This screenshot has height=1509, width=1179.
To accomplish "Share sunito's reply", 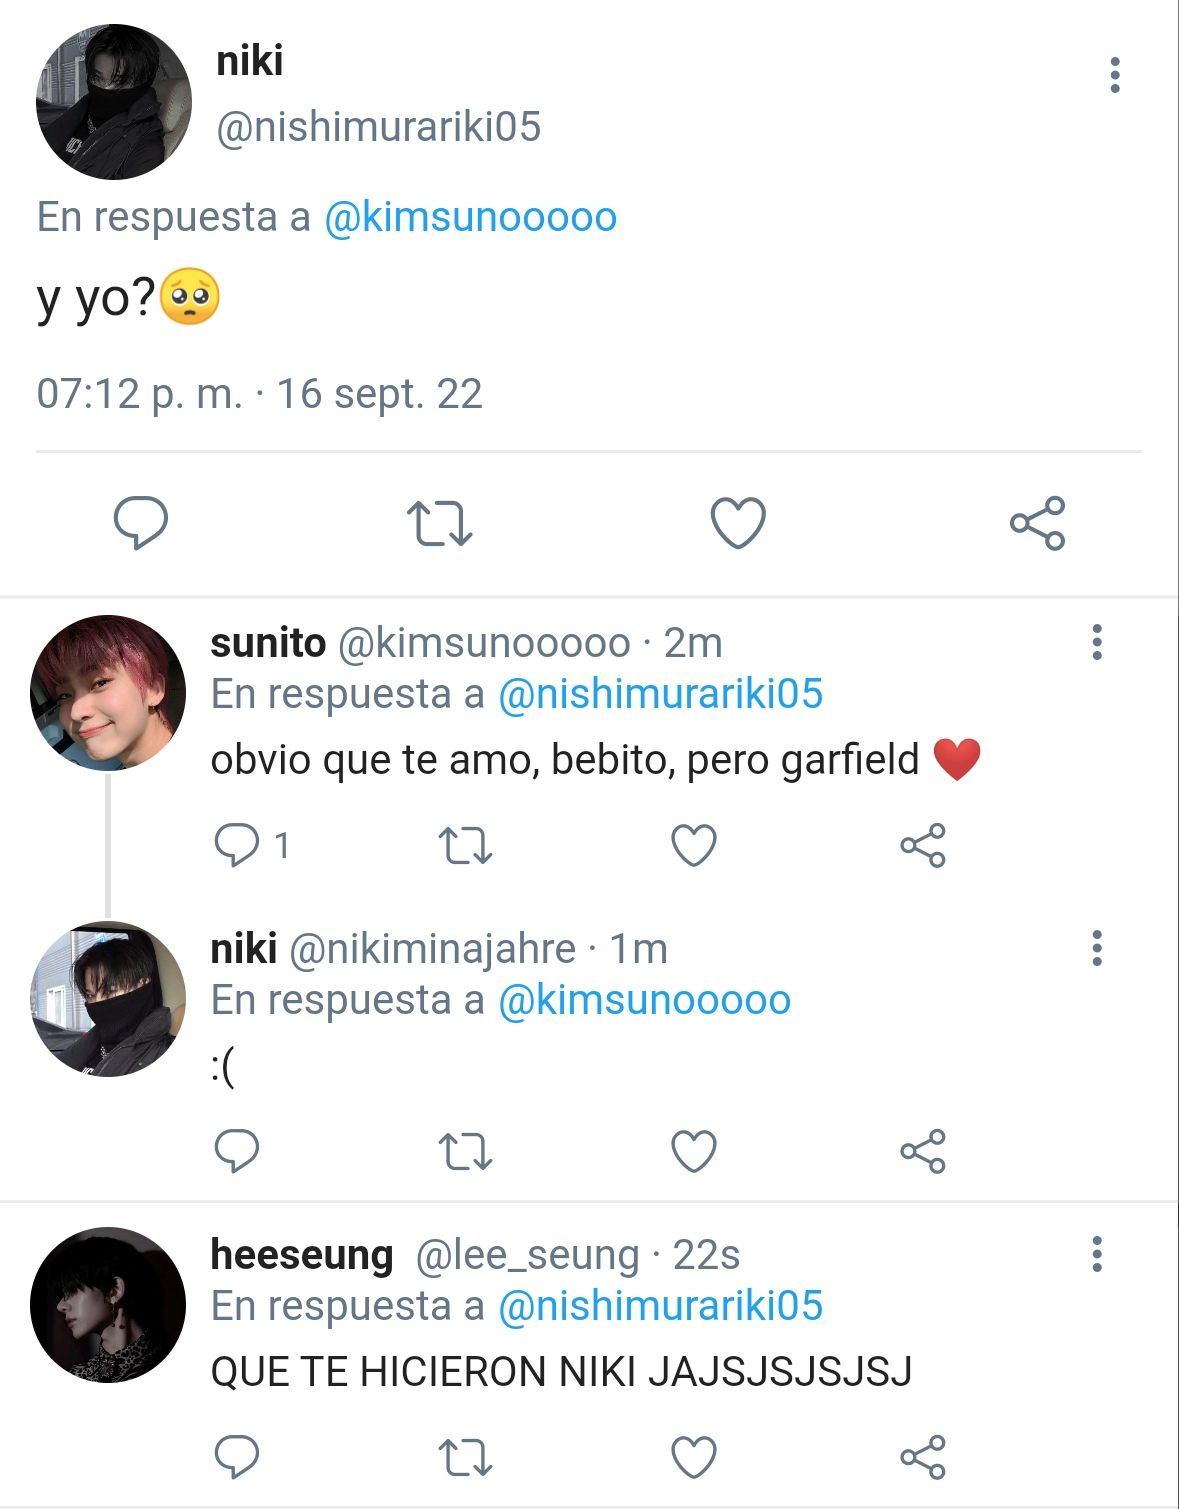I will click(x=922, y=846).
